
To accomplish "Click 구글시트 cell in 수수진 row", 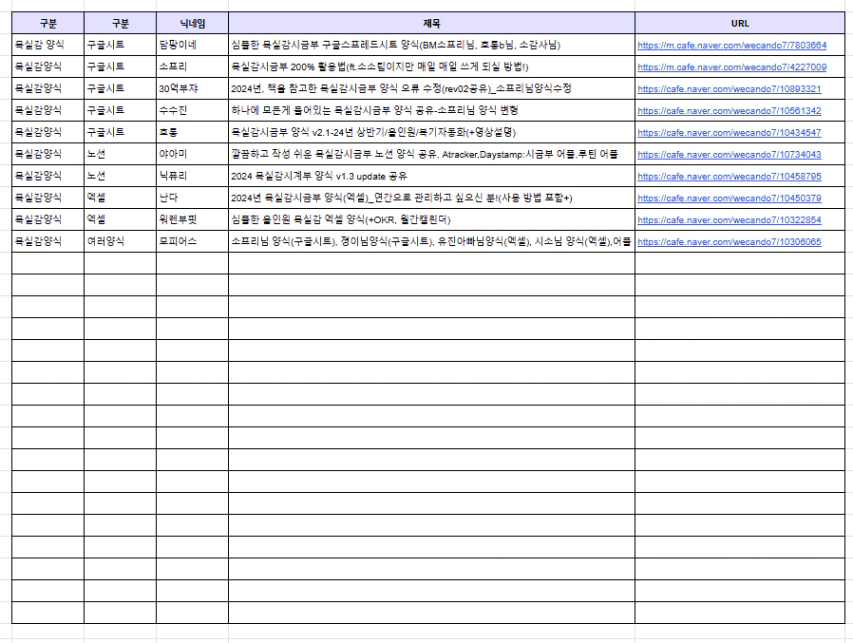I will coord(120,110).
